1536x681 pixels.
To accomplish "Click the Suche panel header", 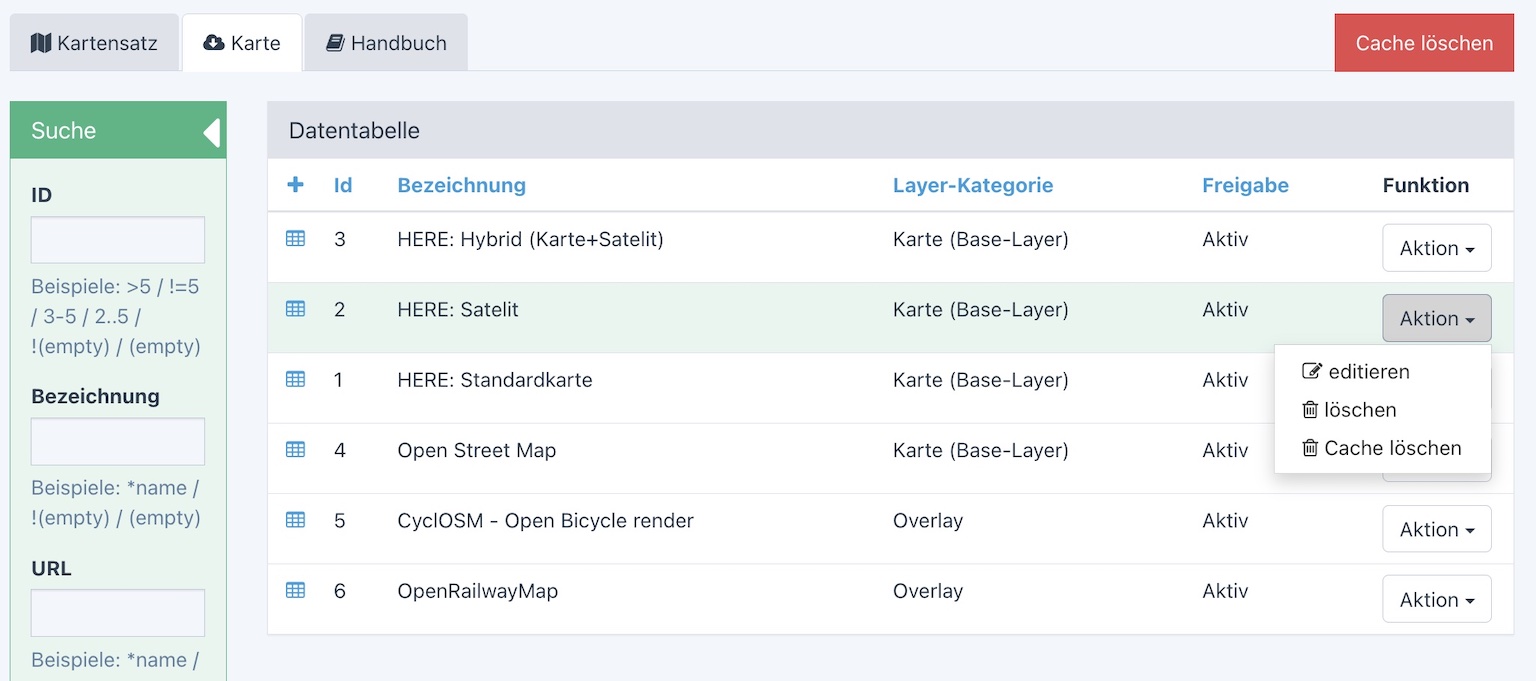I will (x=118, y=130).
